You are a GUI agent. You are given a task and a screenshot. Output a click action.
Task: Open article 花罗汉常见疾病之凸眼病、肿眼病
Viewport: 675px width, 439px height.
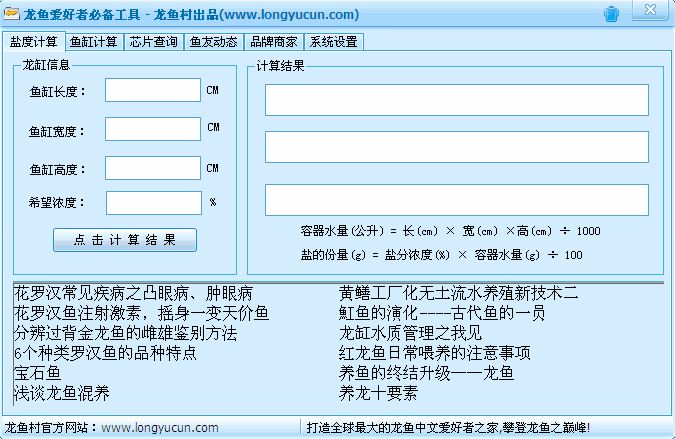click(133, 293)
